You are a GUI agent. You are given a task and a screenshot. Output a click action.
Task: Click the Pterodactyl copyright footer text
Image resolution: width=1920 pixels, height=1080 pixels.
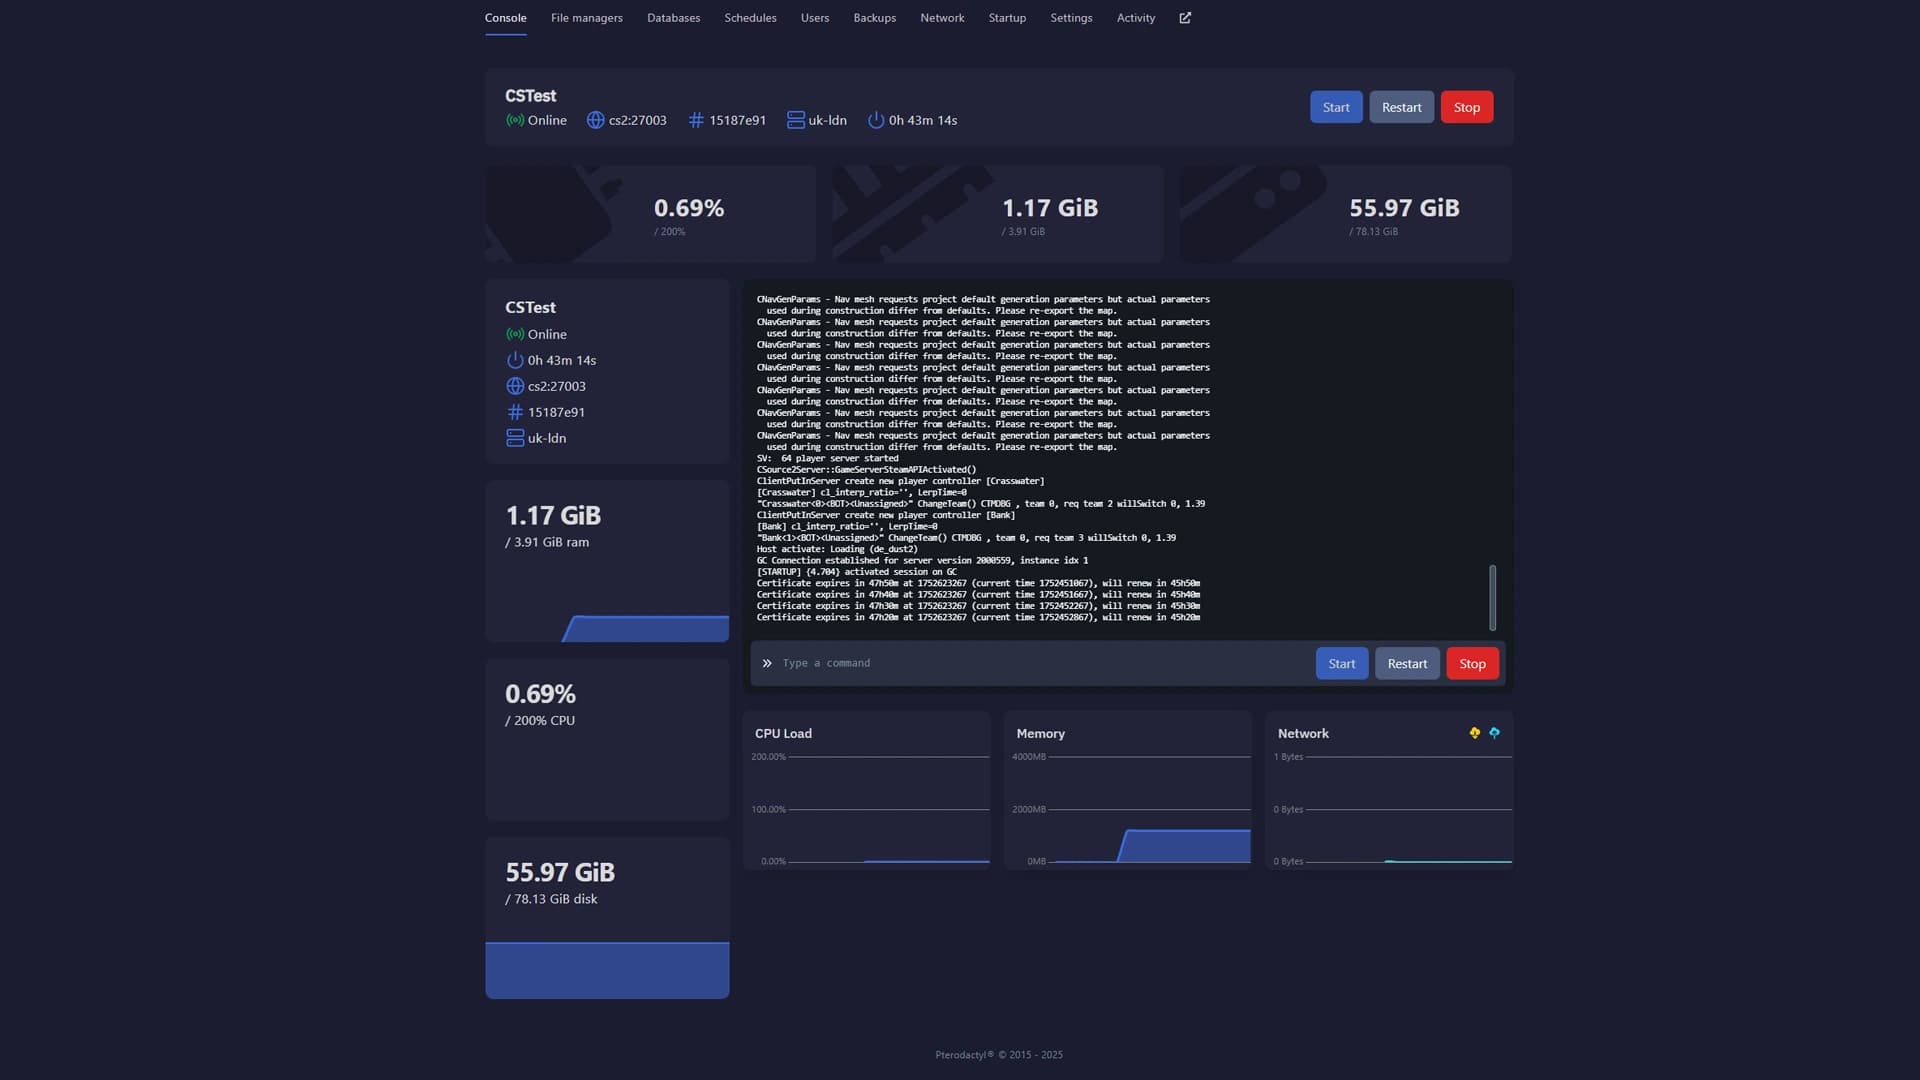(x=999, y=1054)
